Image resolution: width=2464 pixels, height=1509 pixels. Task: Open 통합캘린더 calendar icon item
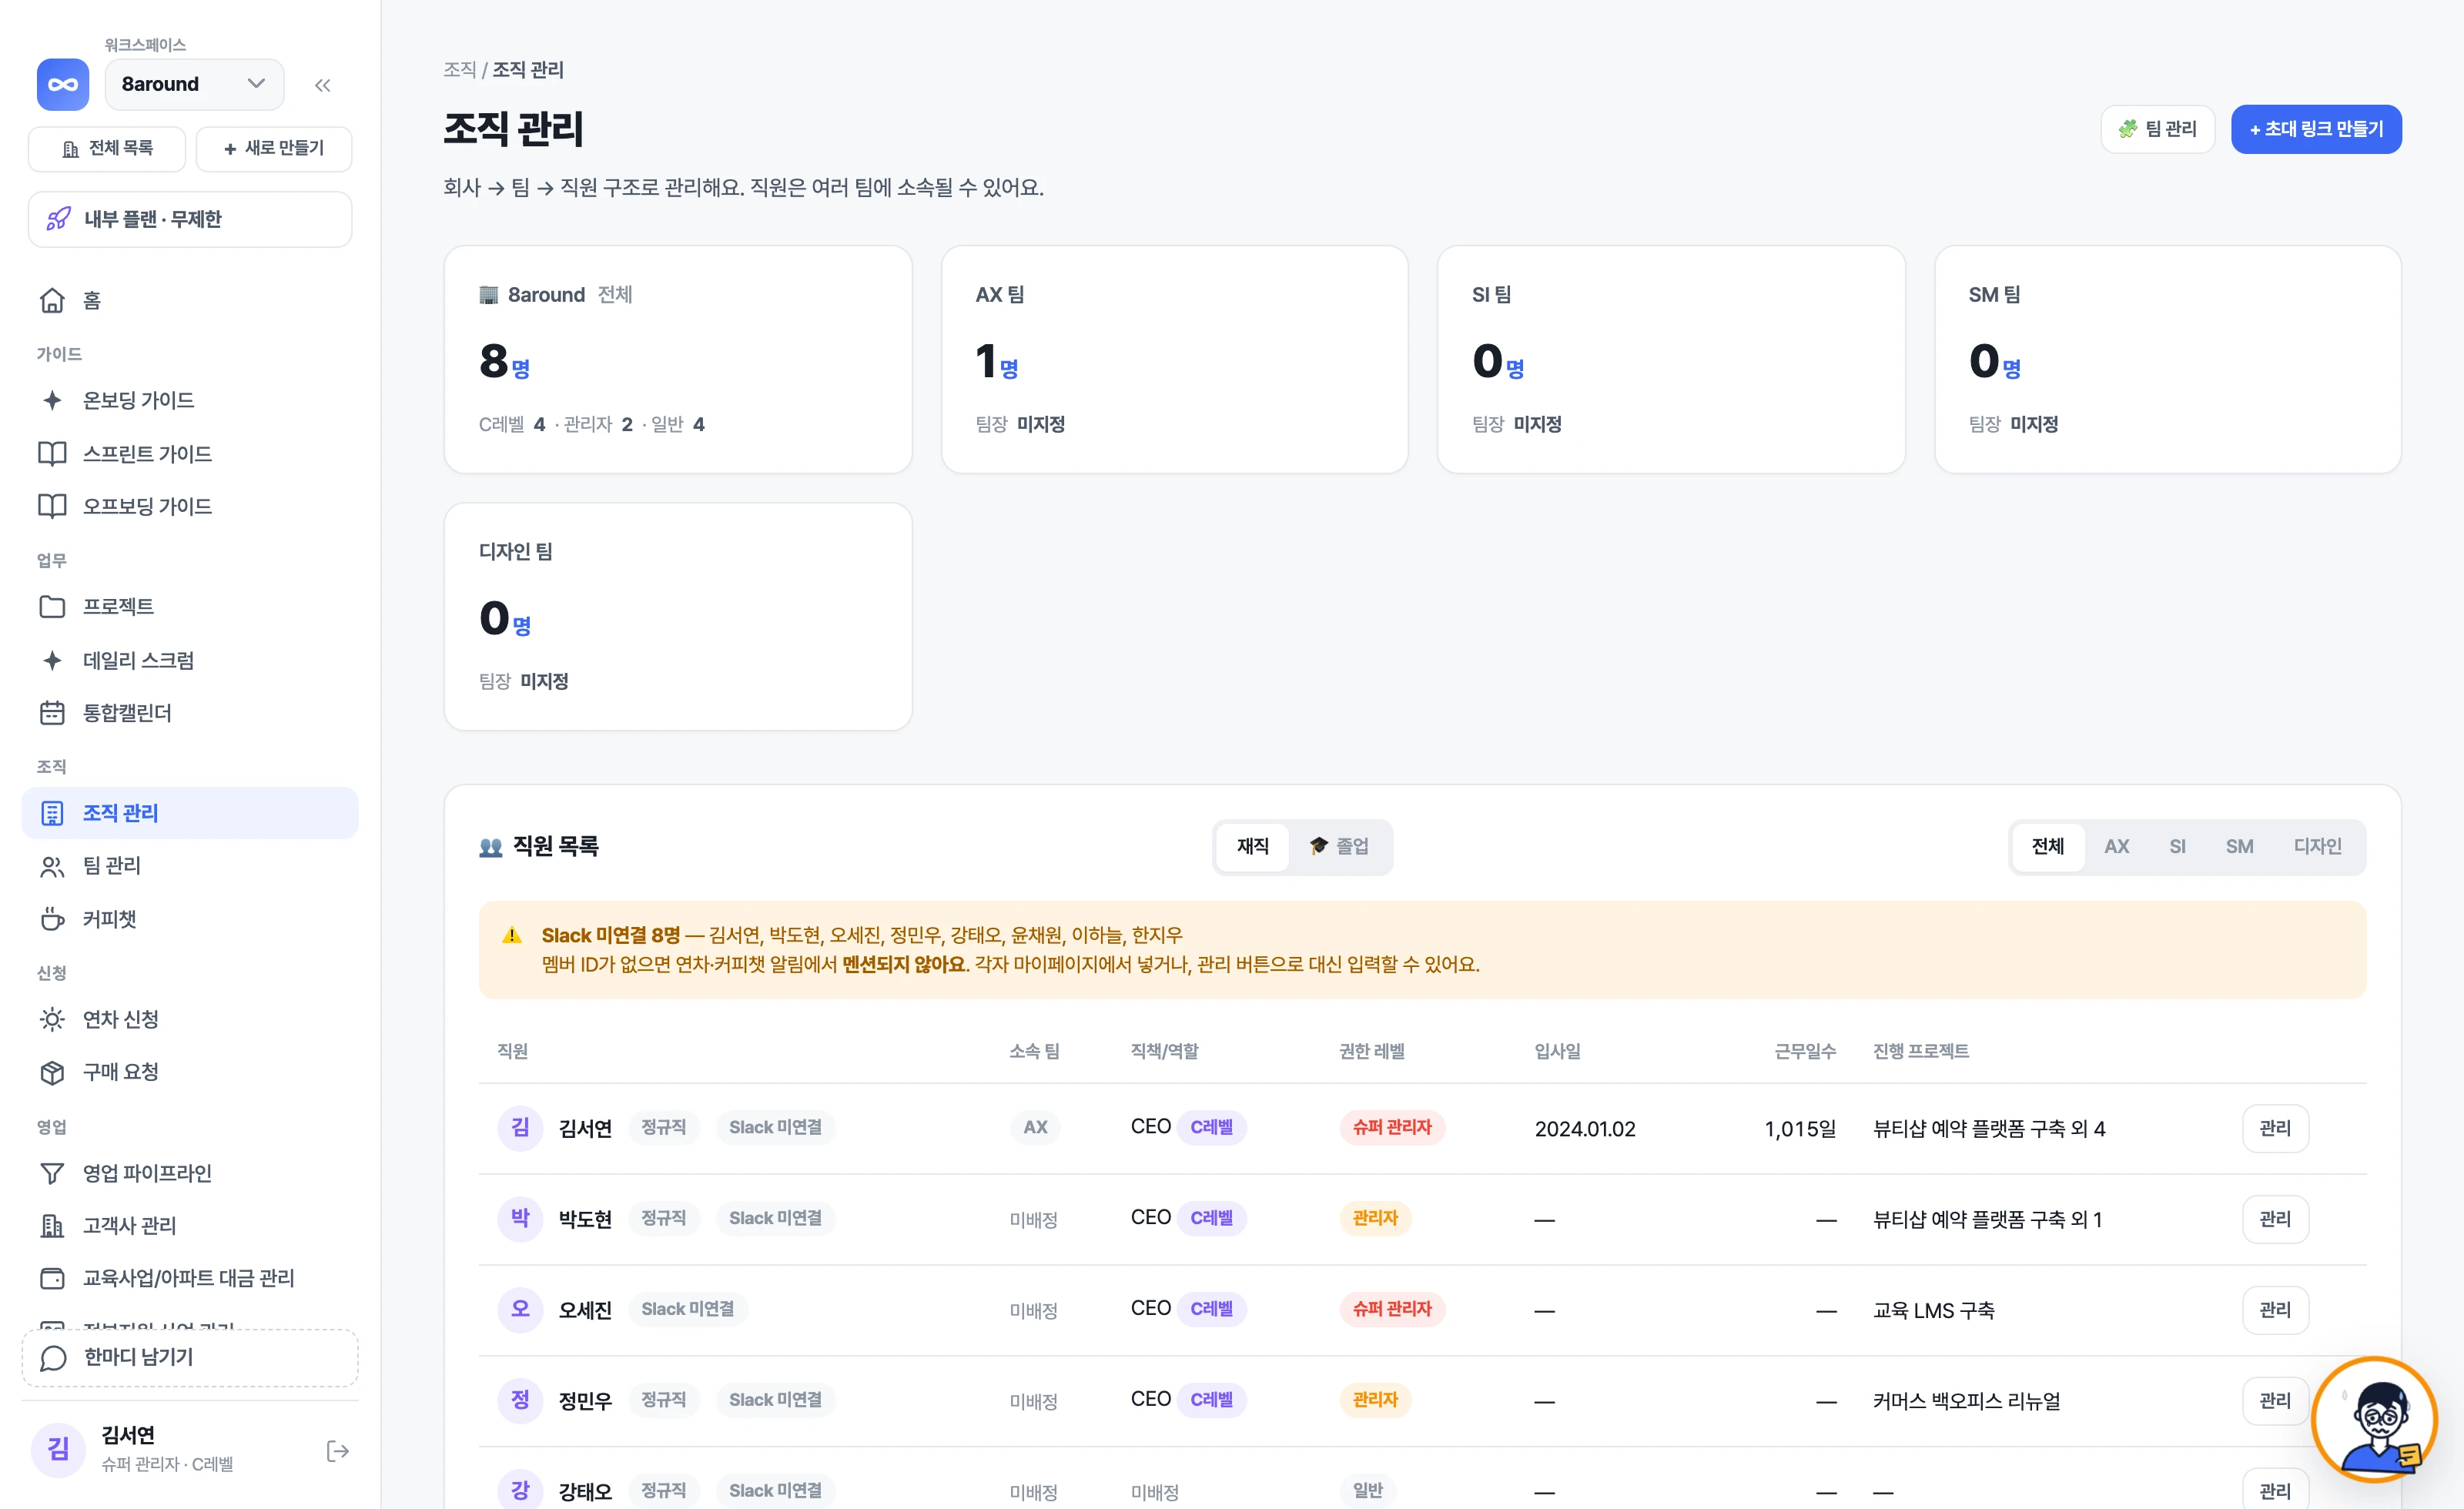coord(52,713)
